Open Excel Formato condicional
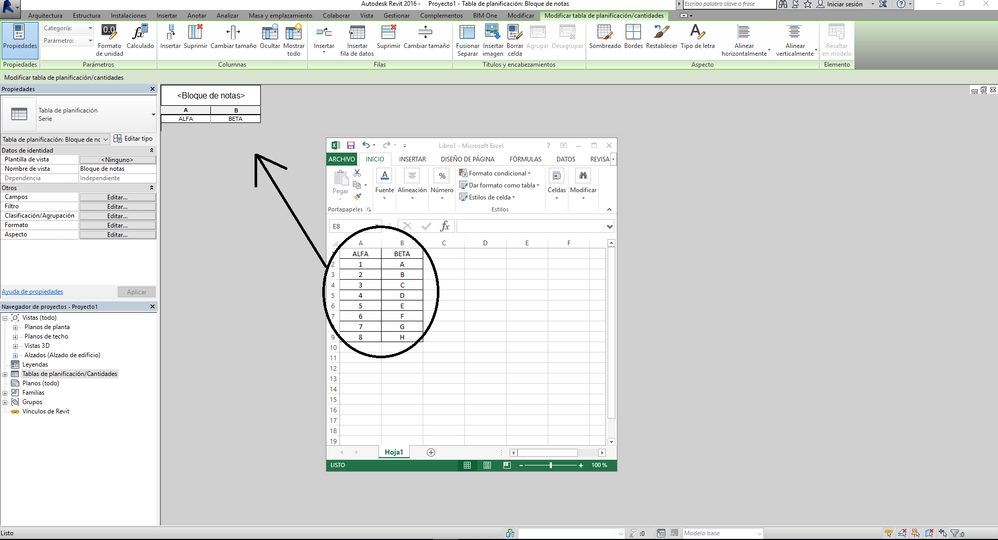Screen dimensions: 998x540 [x=495, y=173]
